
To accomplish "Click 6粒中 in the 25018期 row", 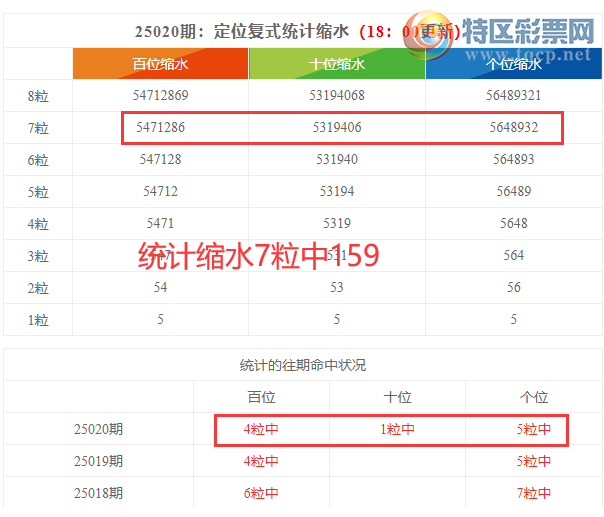I will 261,493.
